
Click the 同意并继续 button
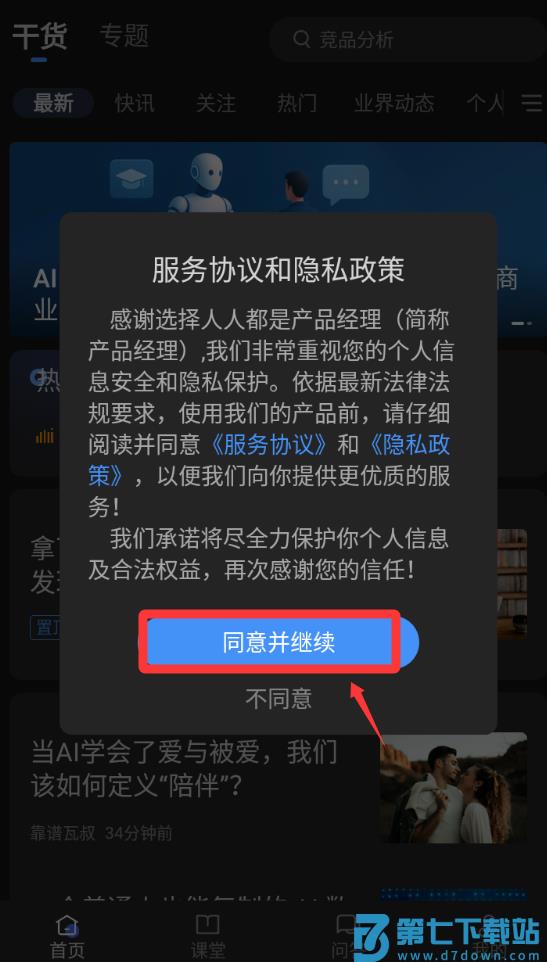[x=279, y=642]
